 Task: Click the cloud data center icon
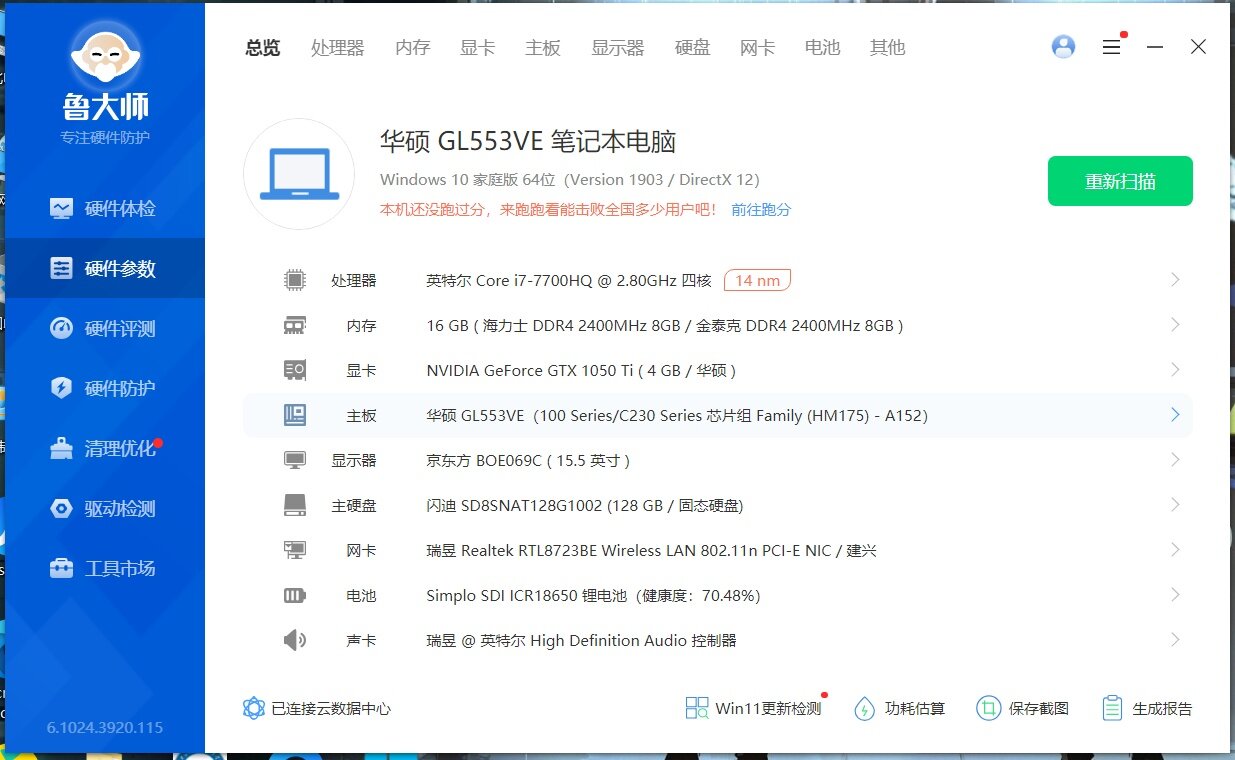pyautogui.click(x=254, y=708)
